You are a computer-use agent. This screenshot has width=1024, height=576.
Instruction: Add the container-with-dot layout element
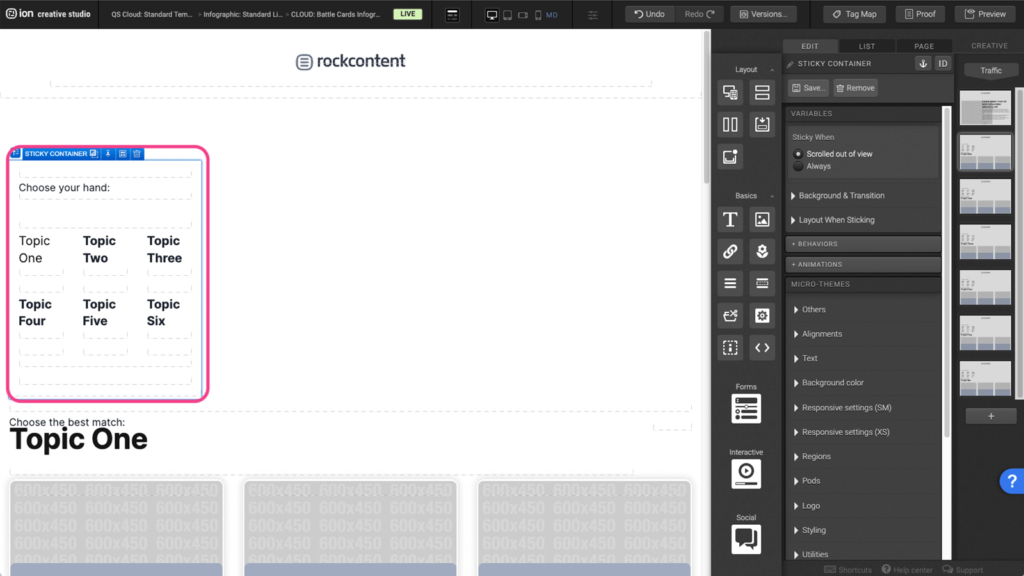(x=730, y=156)
